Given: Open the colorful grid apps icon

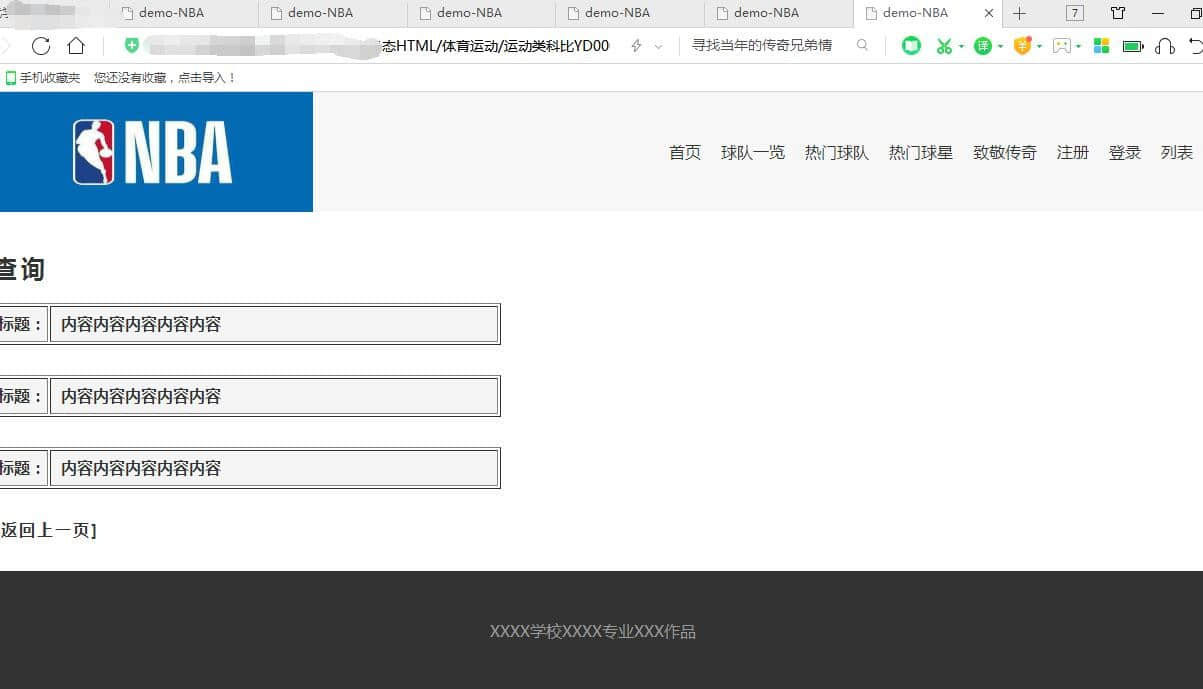Looking at the screenshot, I should 1101,46.
